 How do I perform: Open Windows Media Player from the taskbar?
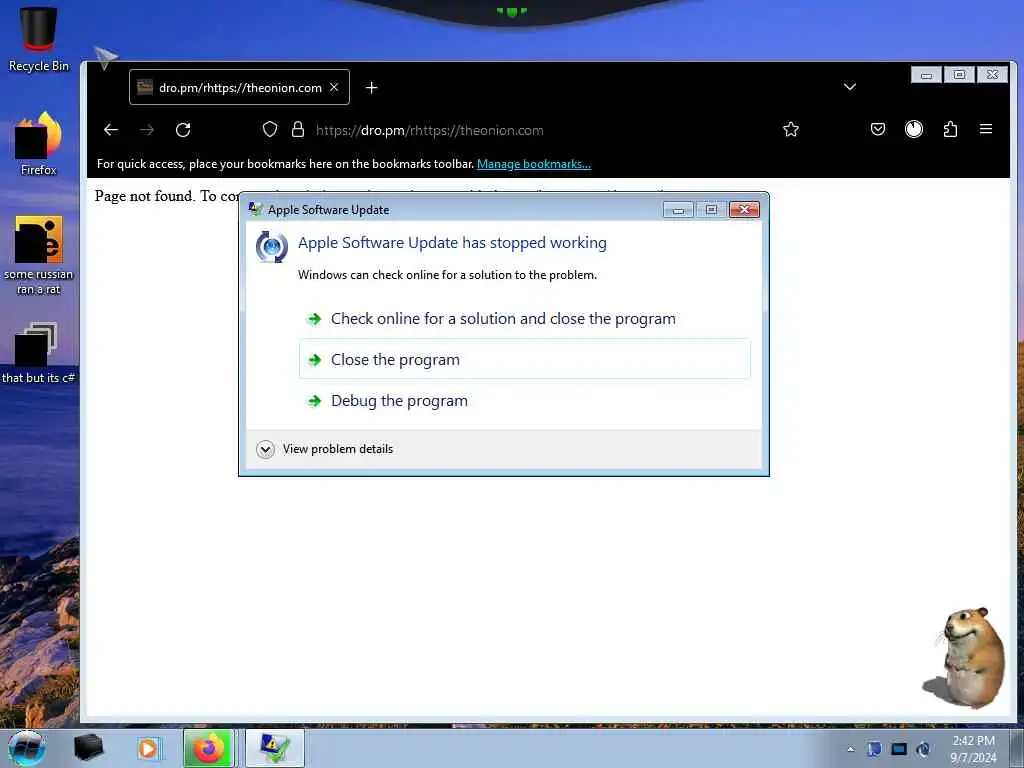point(148,748)
